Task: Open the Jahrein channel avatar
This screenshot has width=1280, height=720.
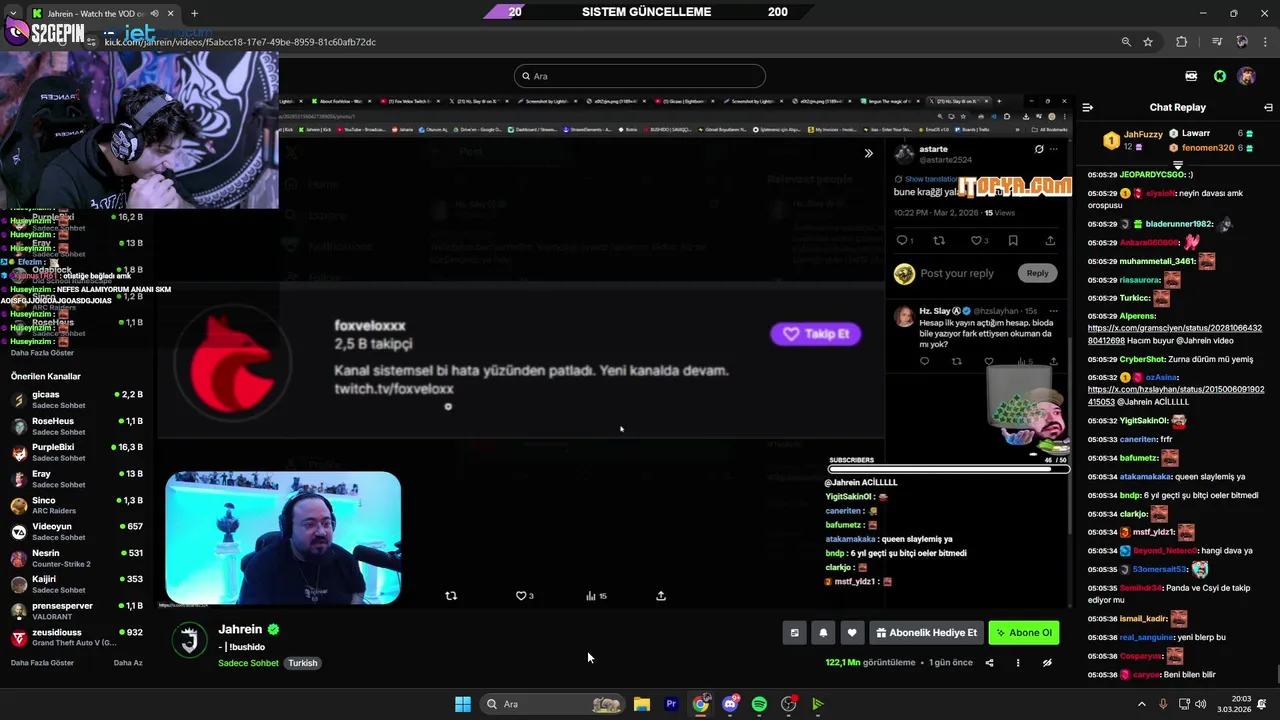Action: click(x=189, y=640)
